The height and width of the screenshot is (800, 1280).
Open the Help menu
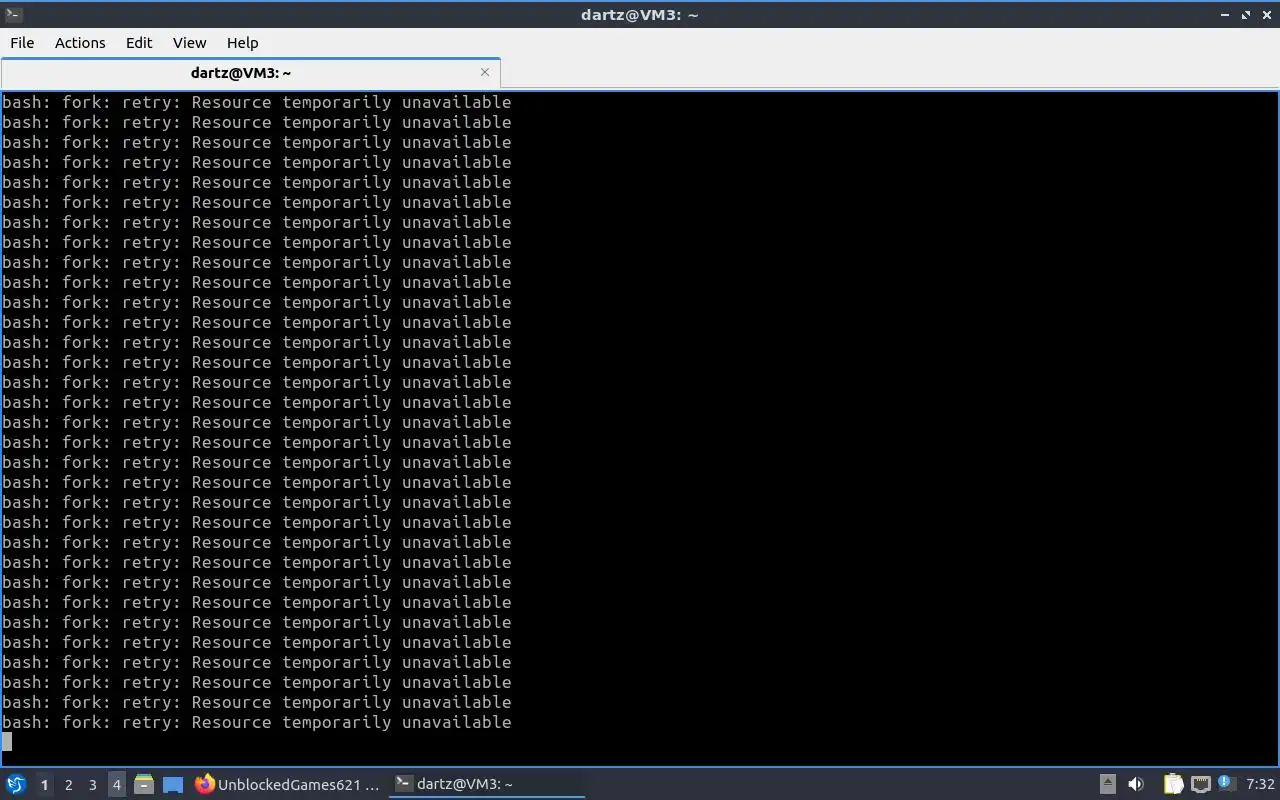pyautogui.click(x=242, y=43)
